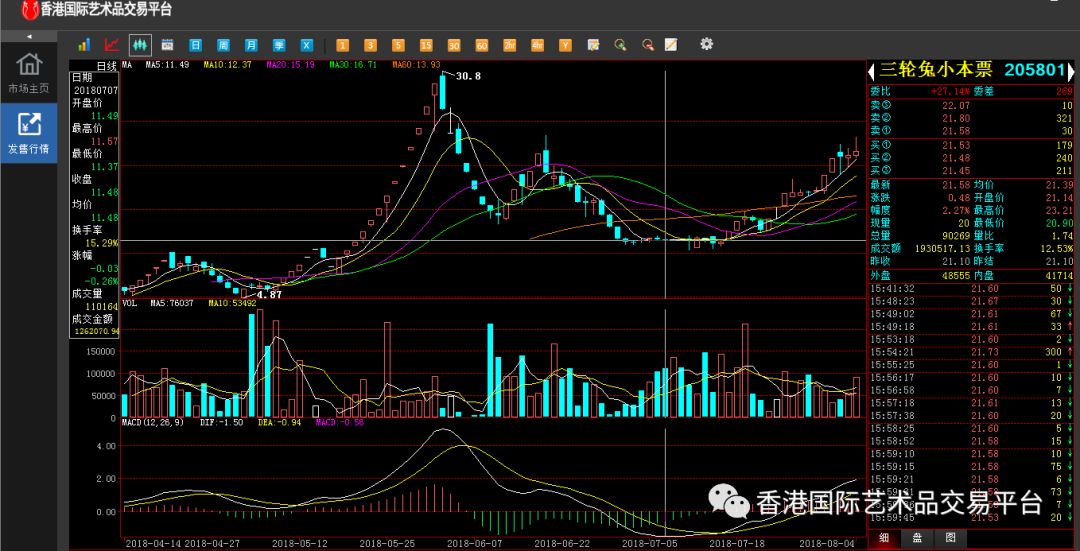The width and height of the screenshot is (1080, 551).
Task: Click the 卖② price 21.80
Action: 956,118
